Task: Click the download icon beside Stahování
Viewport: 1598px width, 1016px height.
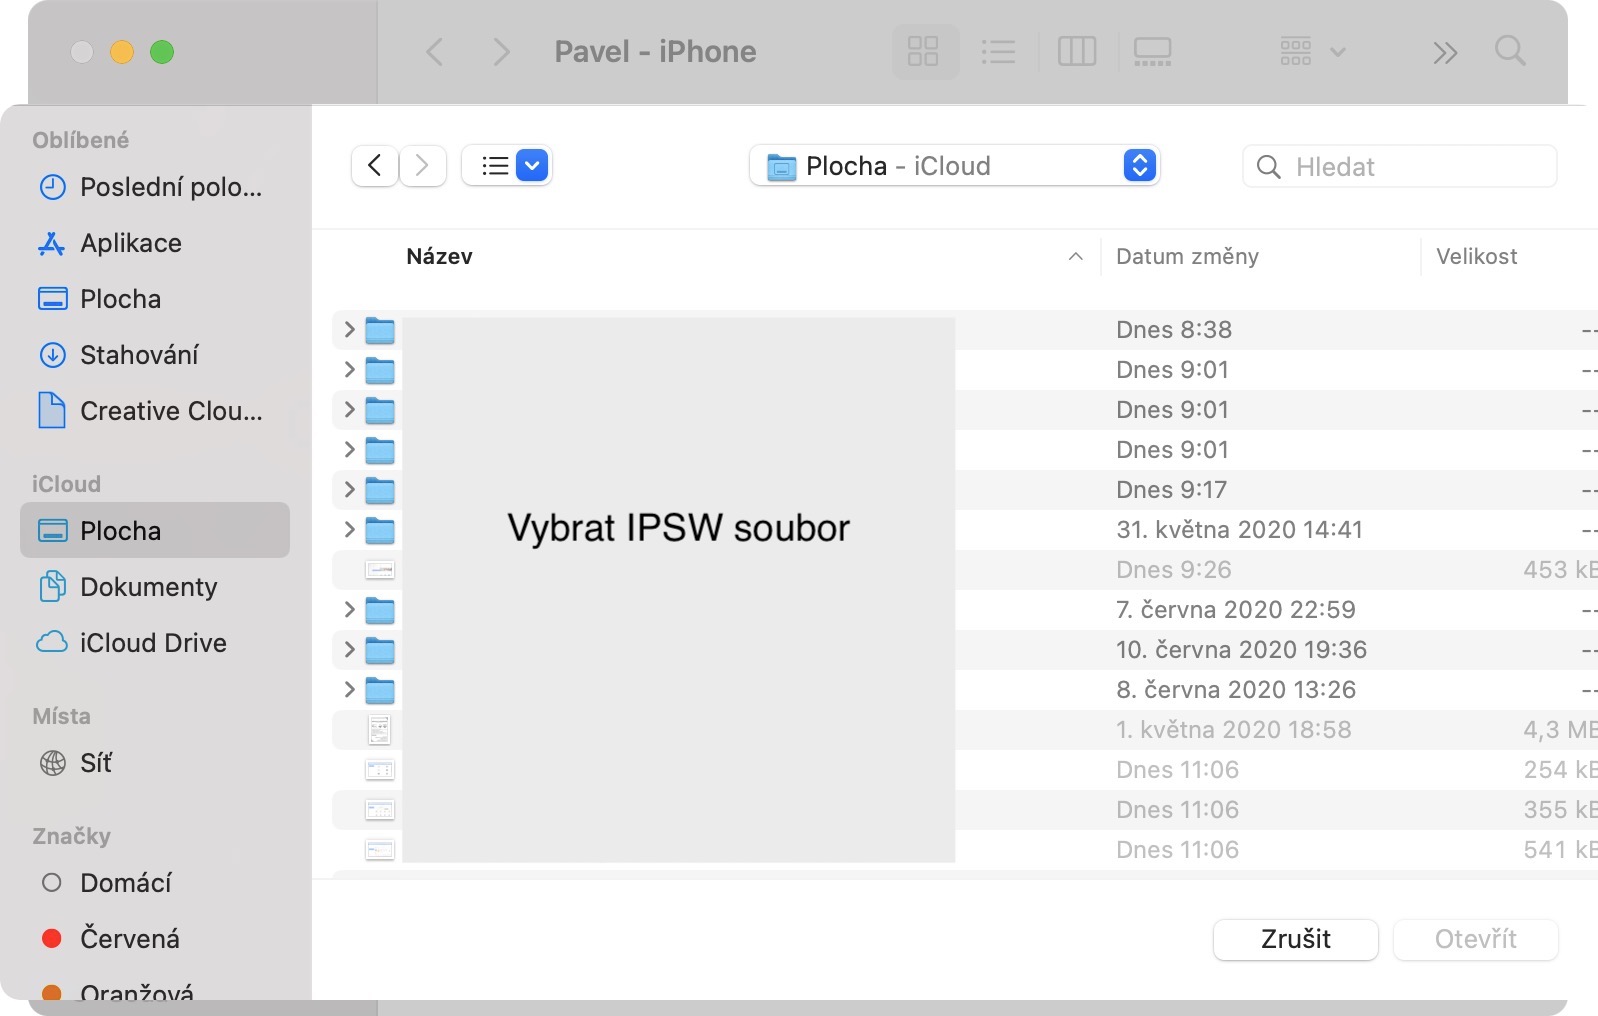Action: pos(52,355)
